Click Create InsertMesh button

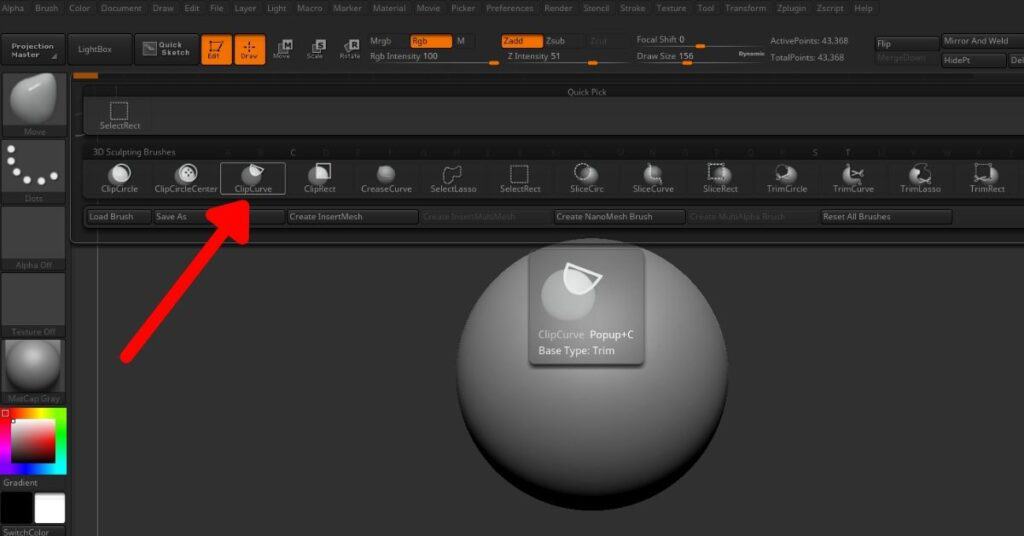[353, 217]
